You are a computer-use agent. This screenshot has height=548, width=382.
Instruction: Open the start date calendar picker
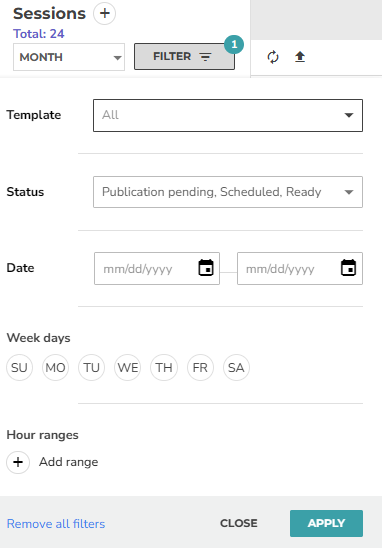(x=206, y=268)
